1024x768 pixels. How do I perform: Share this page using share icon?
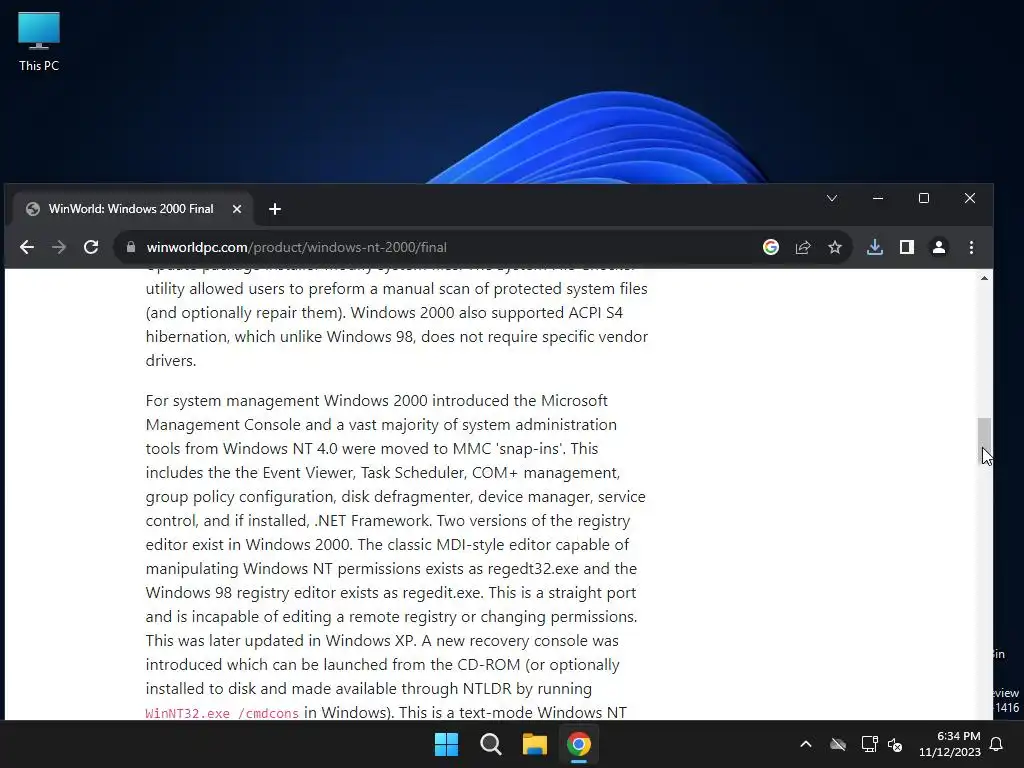[803, 247]
